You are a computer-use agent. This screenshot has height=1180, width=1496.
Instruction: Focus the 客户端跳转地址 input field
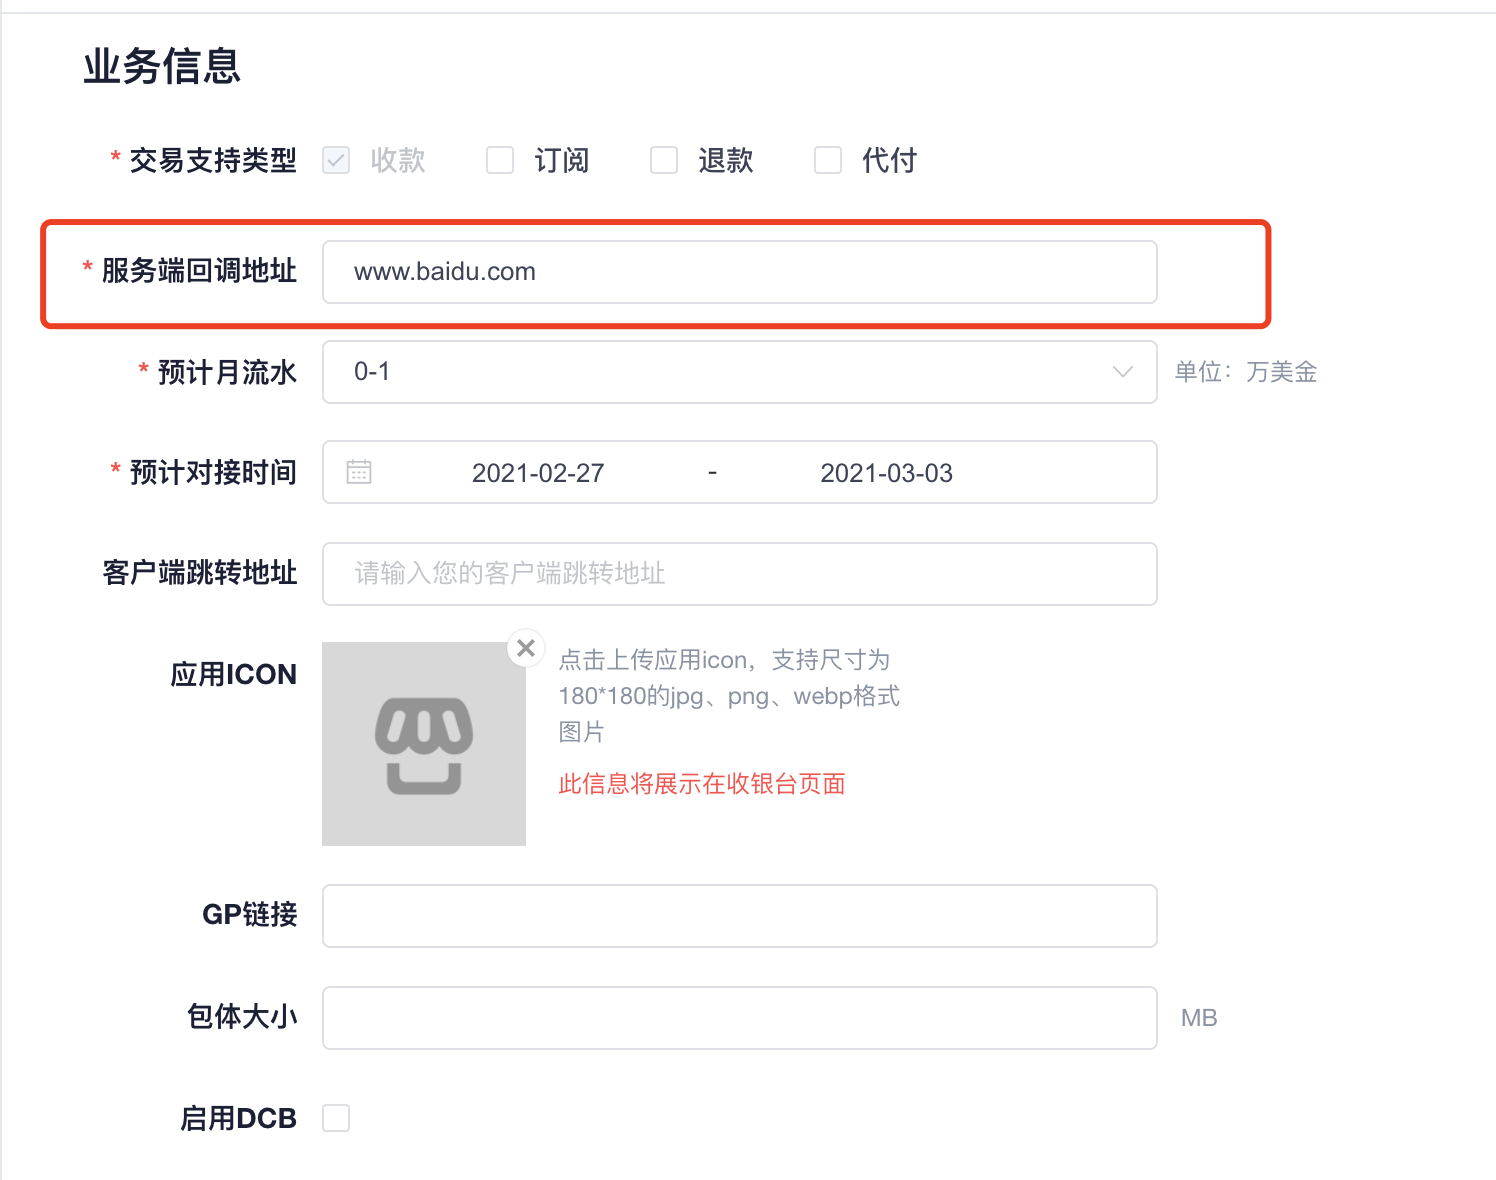pos(740,574)
